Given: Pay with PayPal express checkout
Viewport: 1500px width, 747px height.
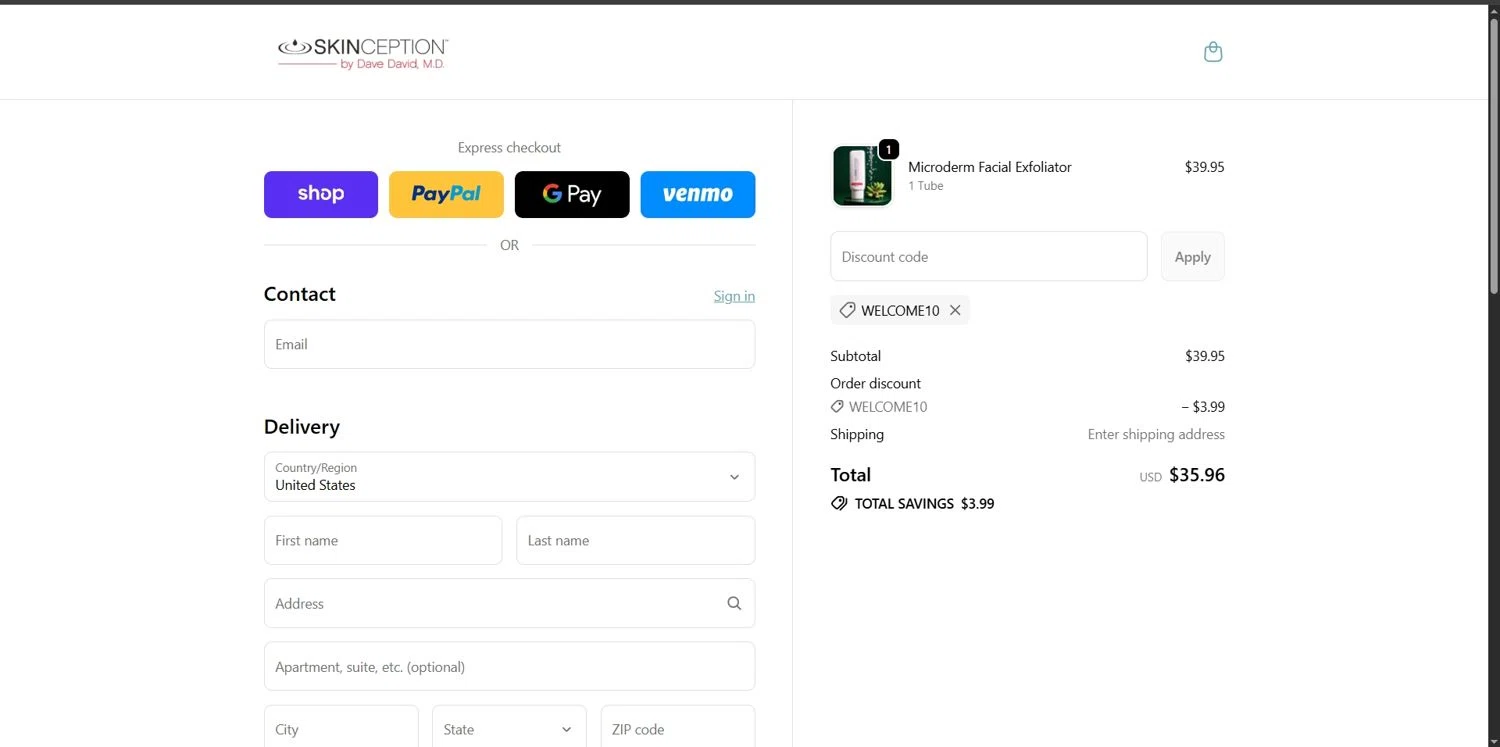Looking at the screenshot, I should [446, 194].
